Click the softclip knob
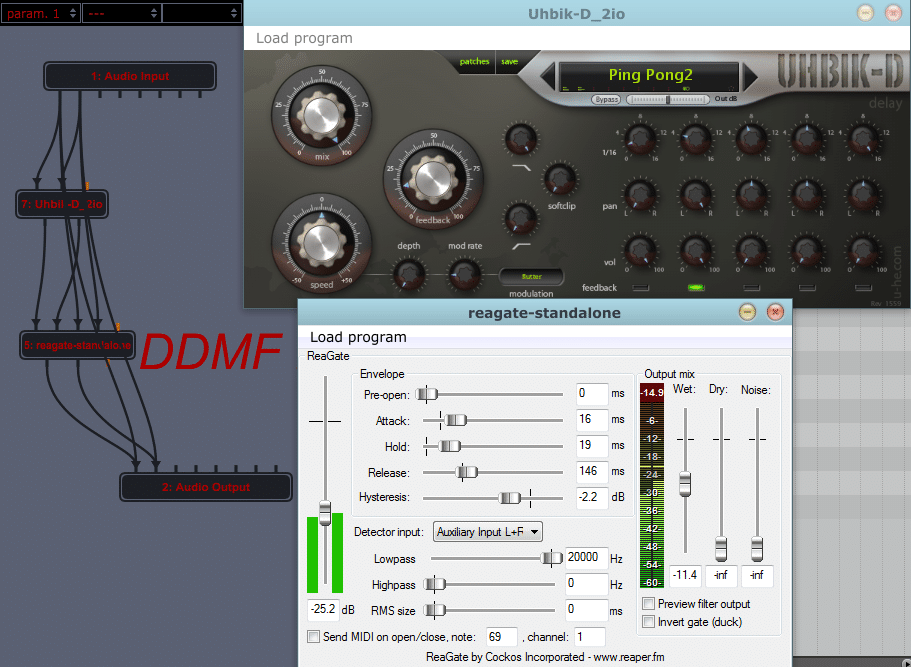 pyautogui.click(x=559, y=179)
